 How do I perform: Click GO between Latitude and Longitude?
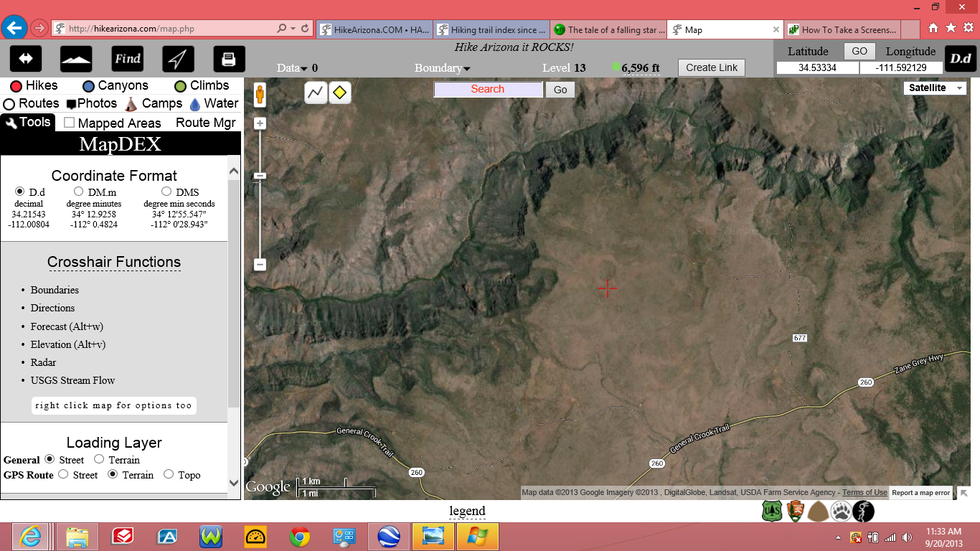pos(859,51)
